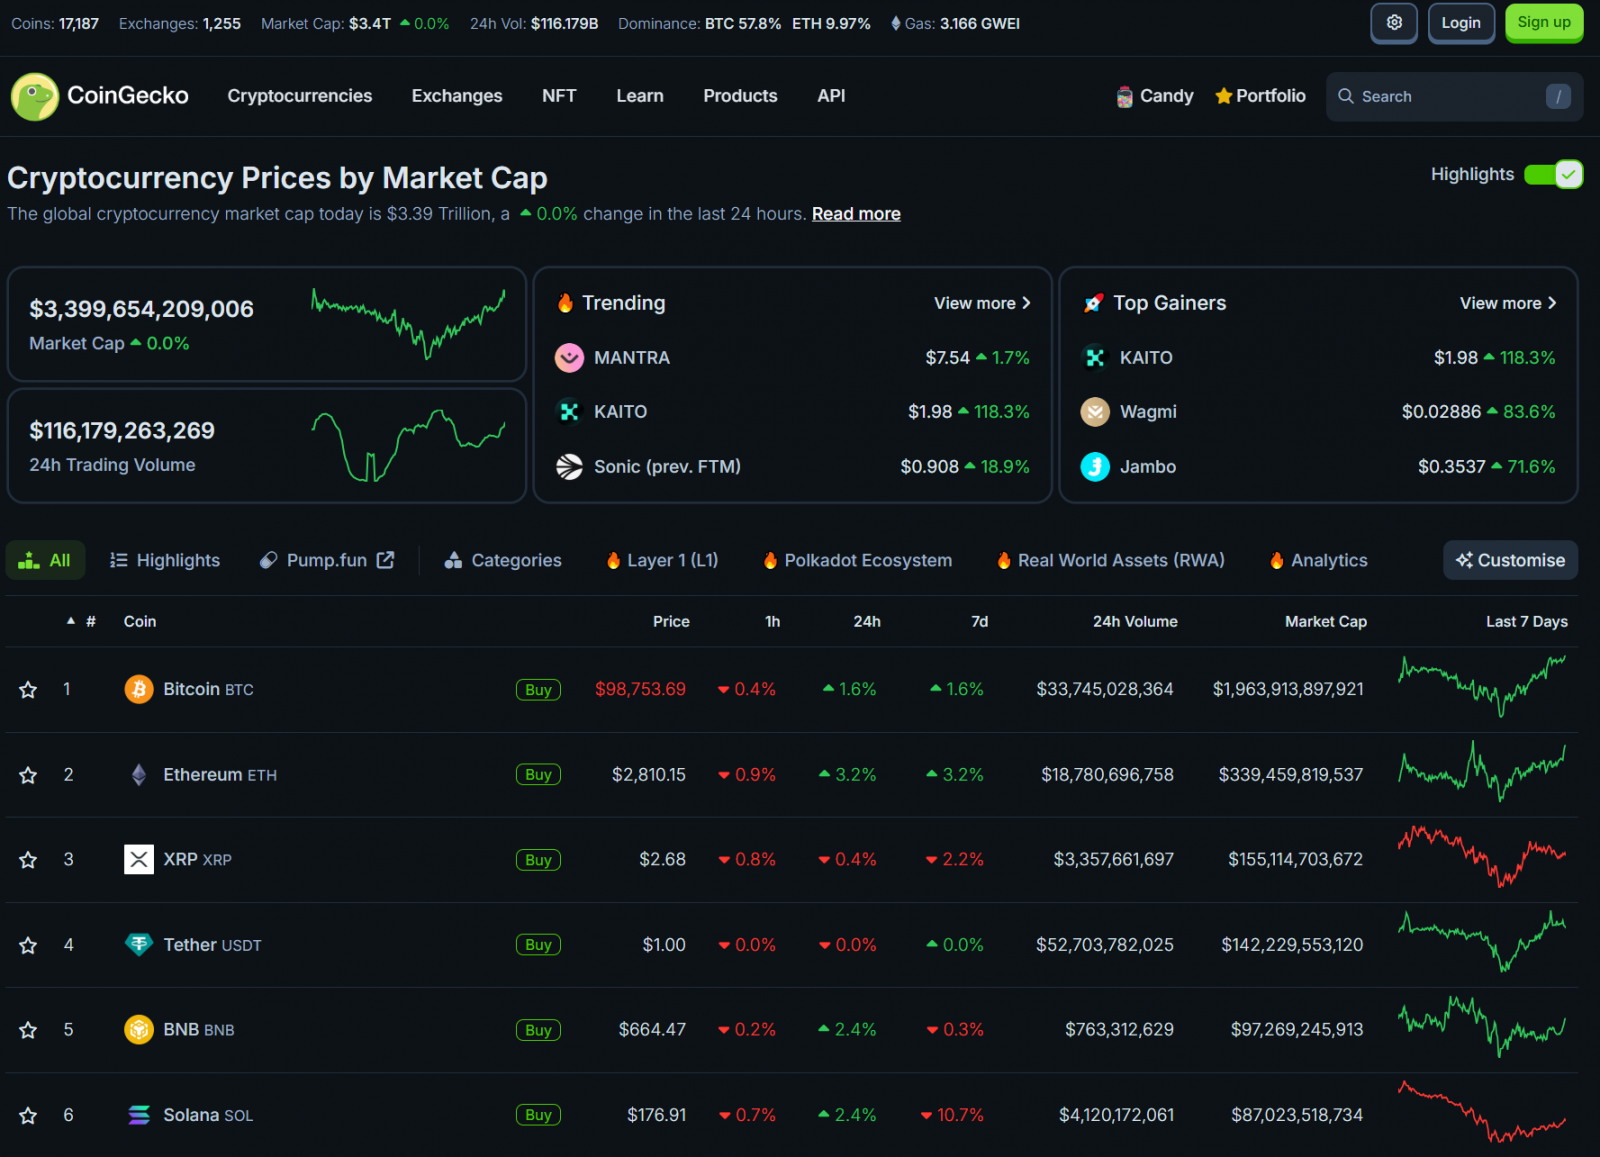1600x1157 pixels.
Task: Click the XRP coin logo
Action: (139, 859)
